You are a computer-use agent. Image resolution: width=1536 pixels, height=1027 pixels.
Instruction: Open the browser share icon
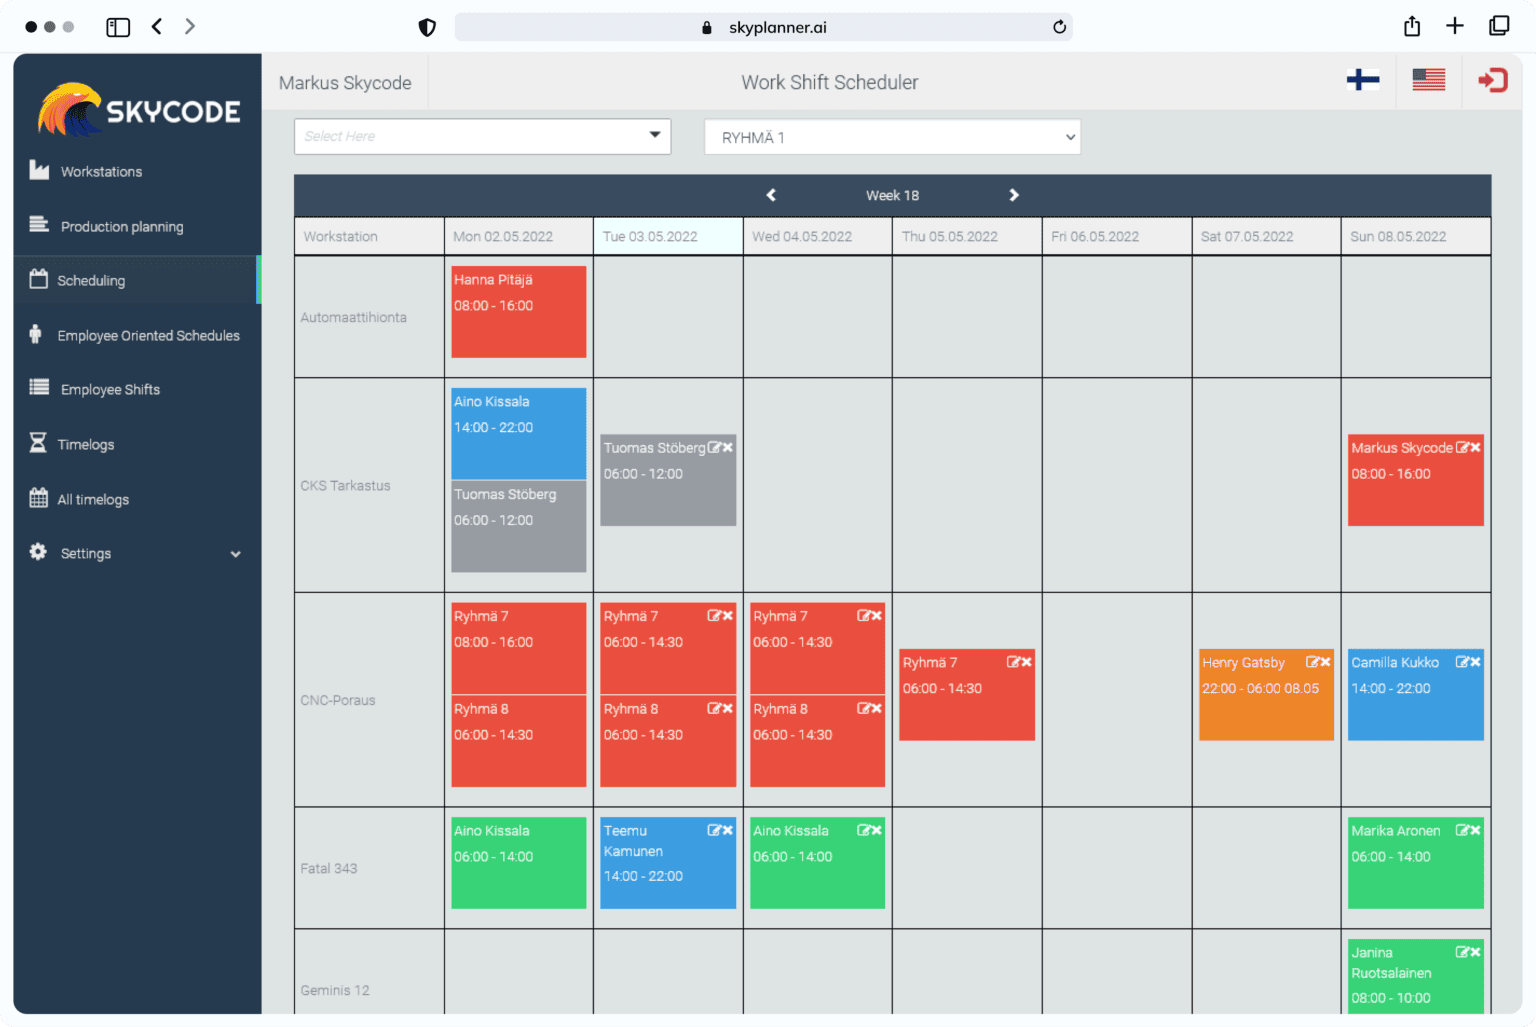point(1411,26)
